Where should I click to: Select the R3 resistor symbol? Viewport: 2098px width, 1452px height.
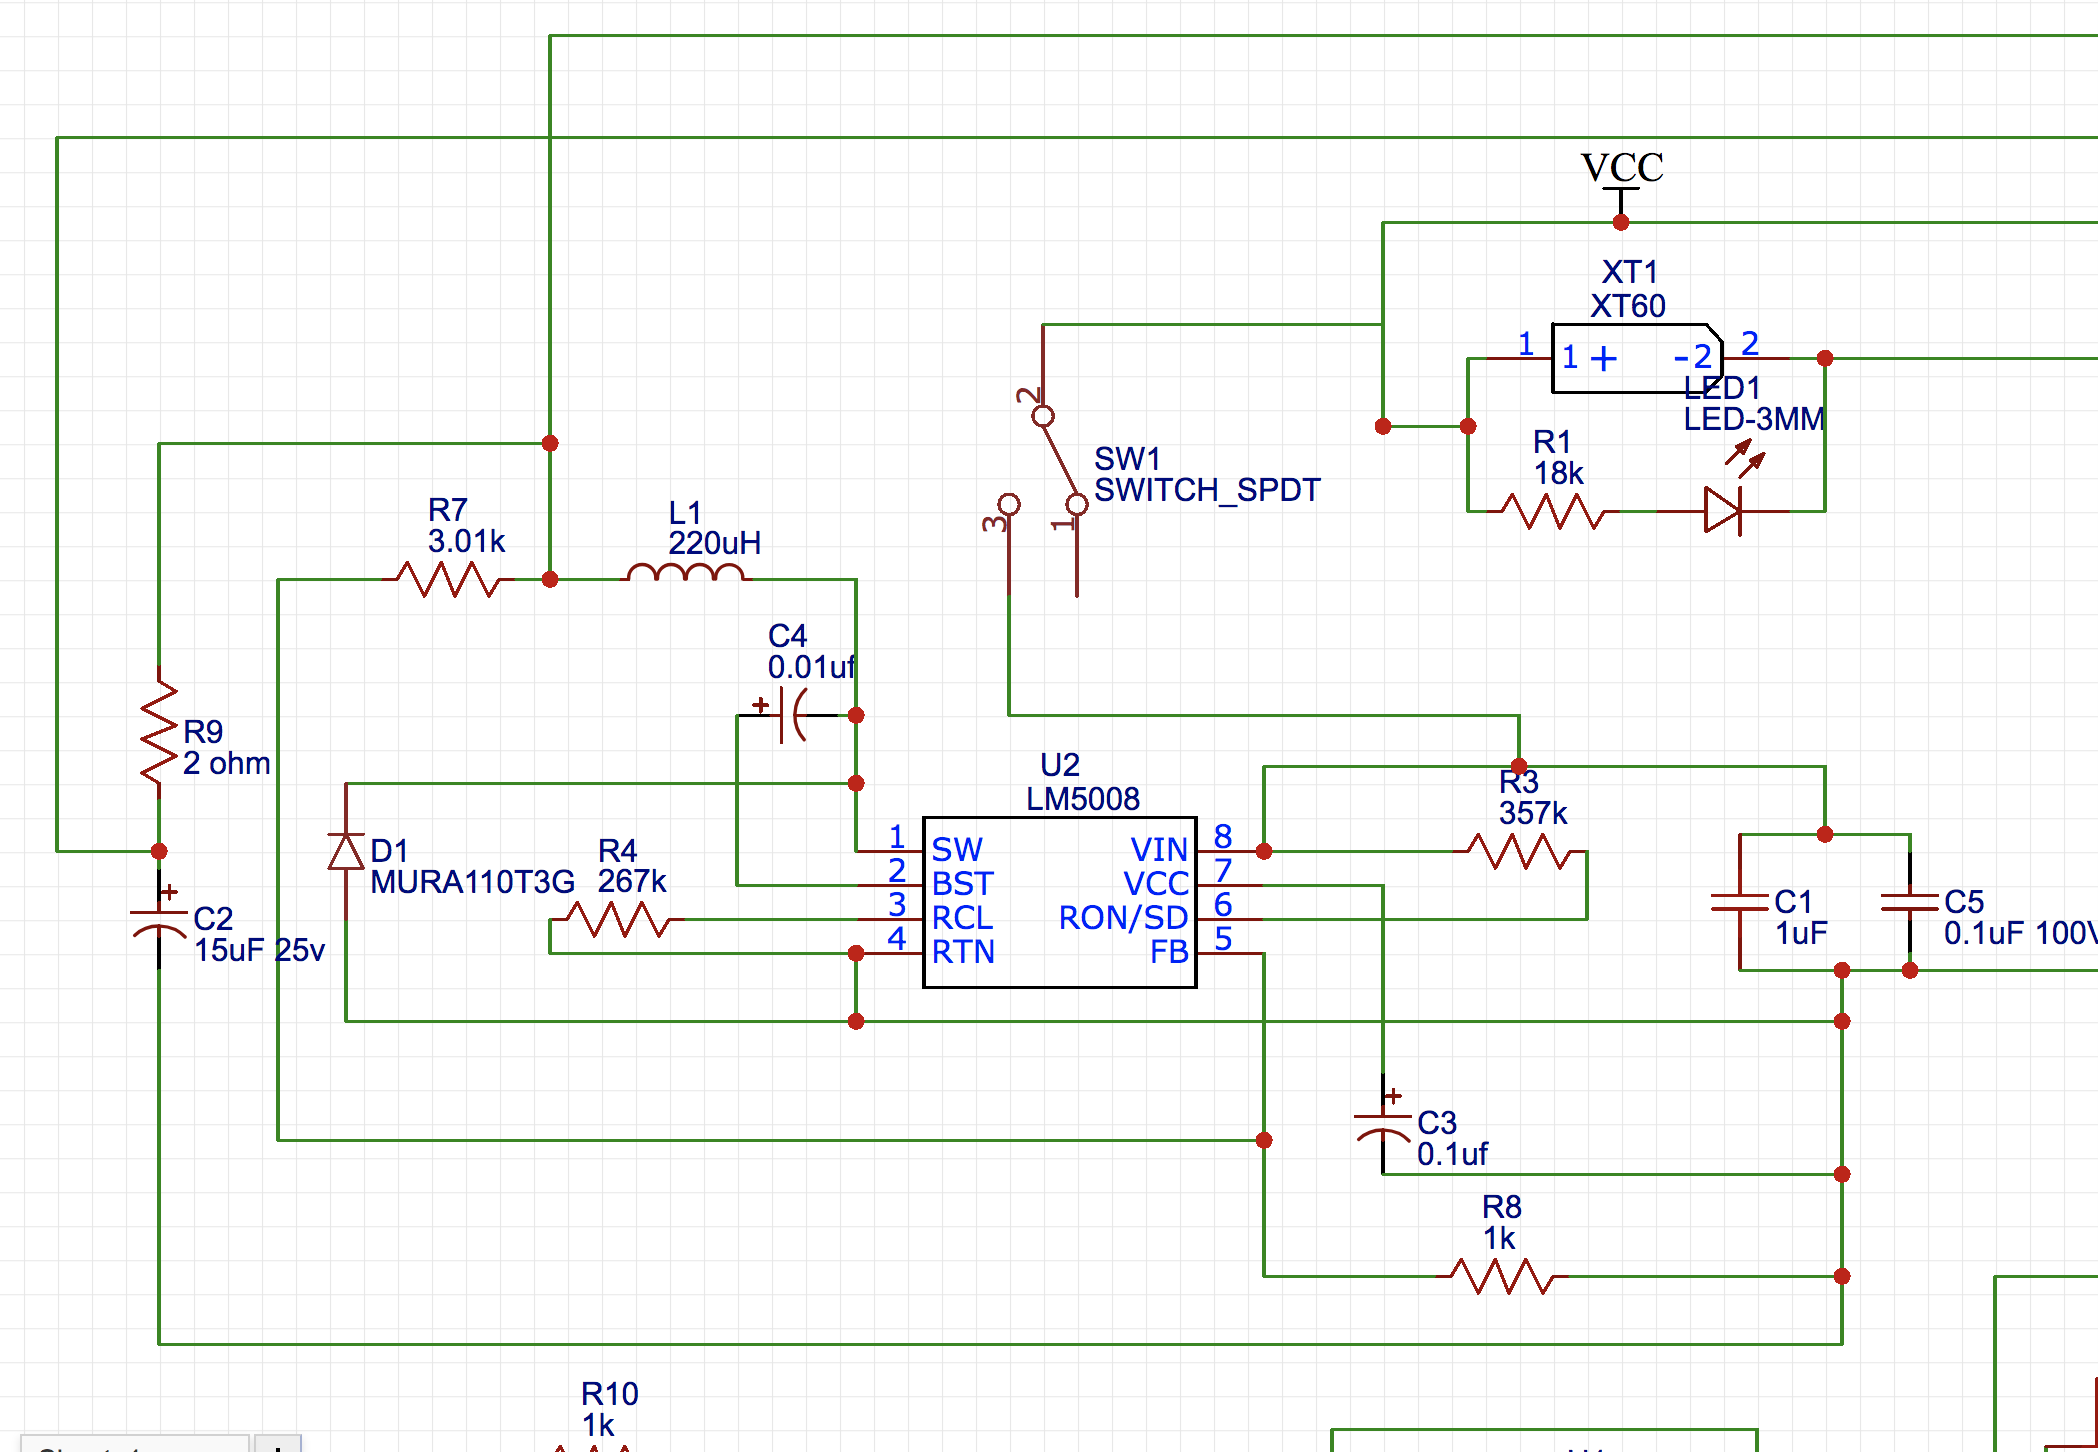[x=1520, y=851]
